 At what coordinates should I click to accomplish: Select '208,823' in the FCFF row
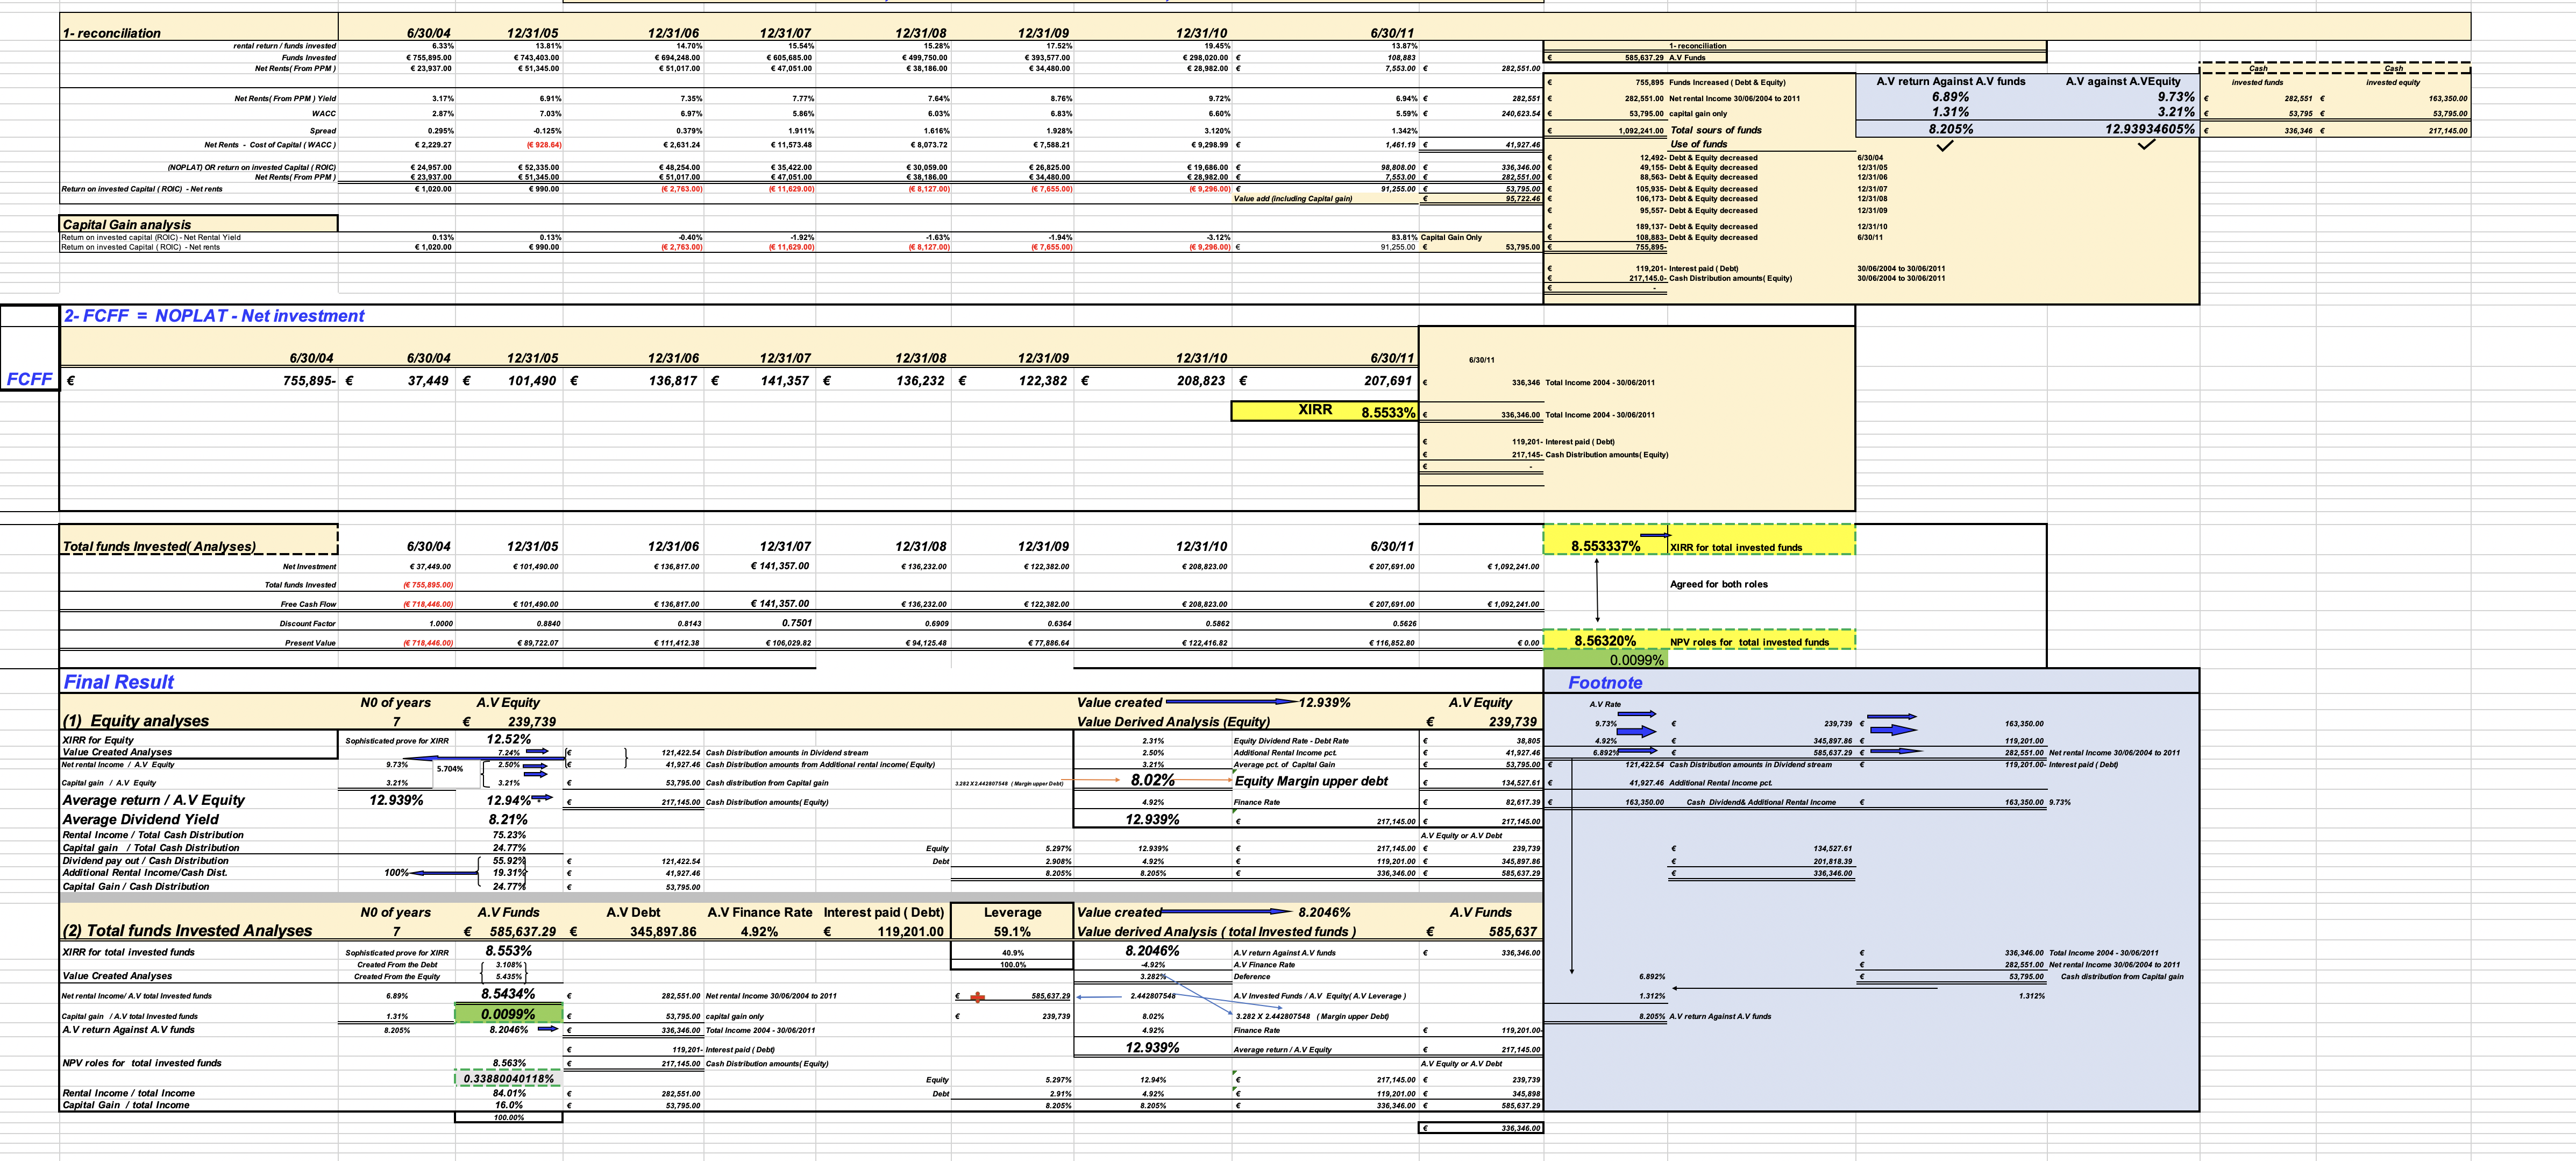coord(1200,380)
